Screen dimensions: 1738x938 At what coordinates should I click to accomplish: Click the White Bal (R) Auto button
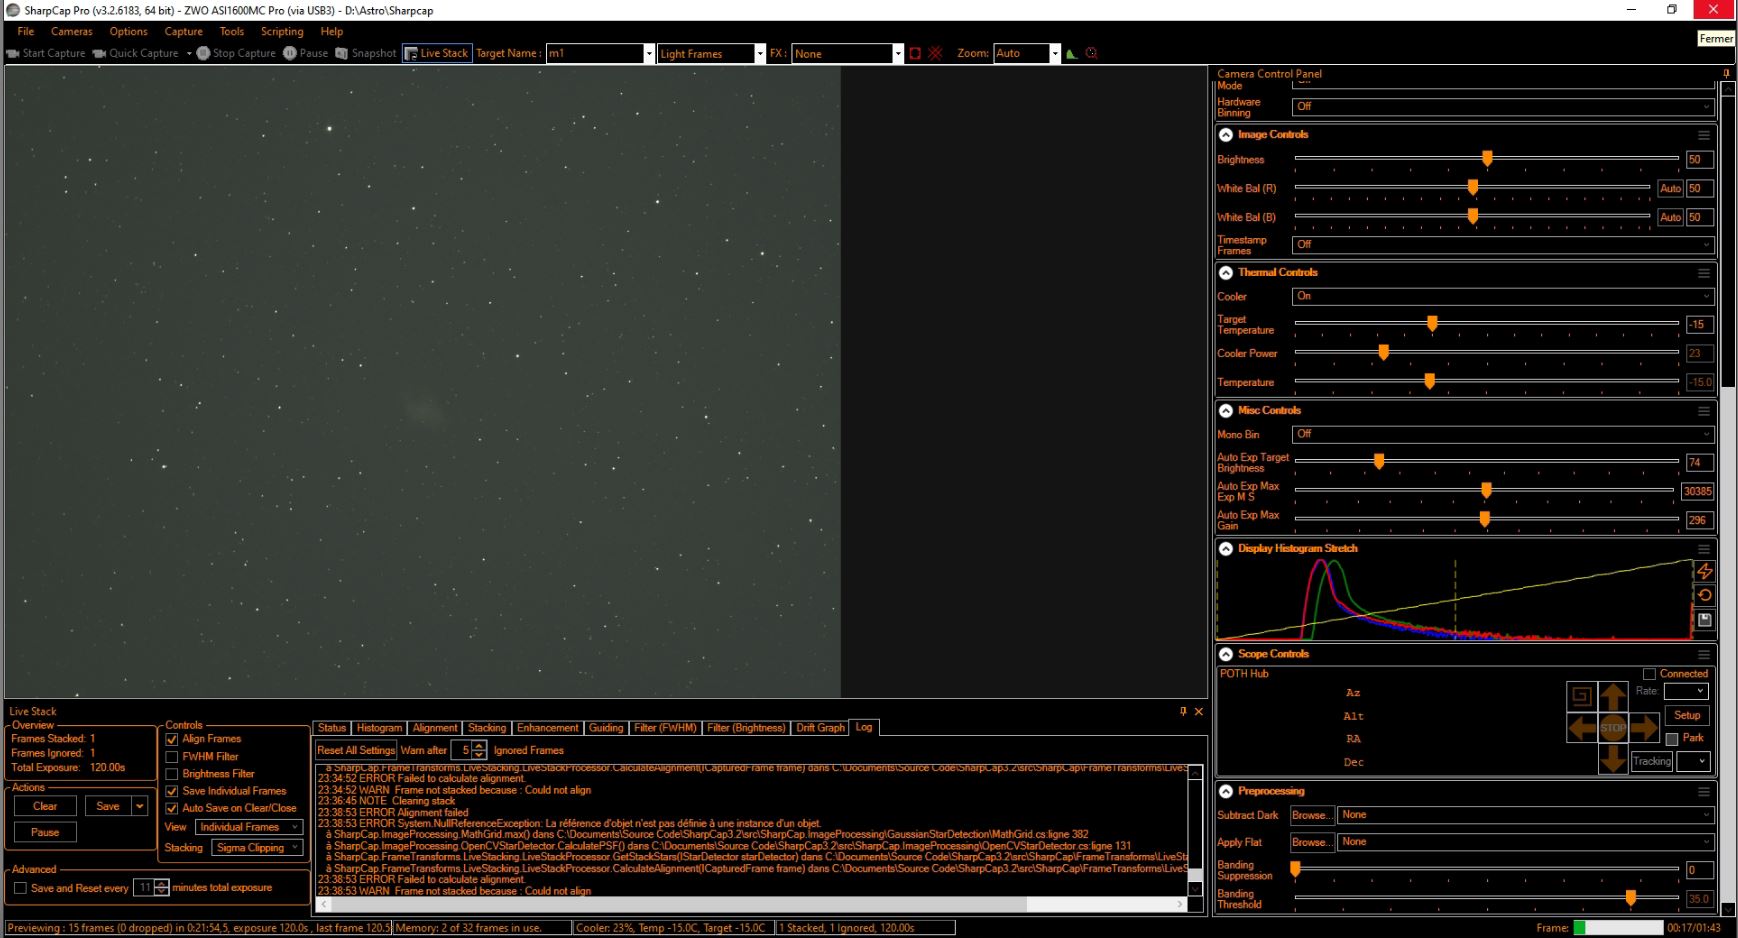[x=1670, y=188]
